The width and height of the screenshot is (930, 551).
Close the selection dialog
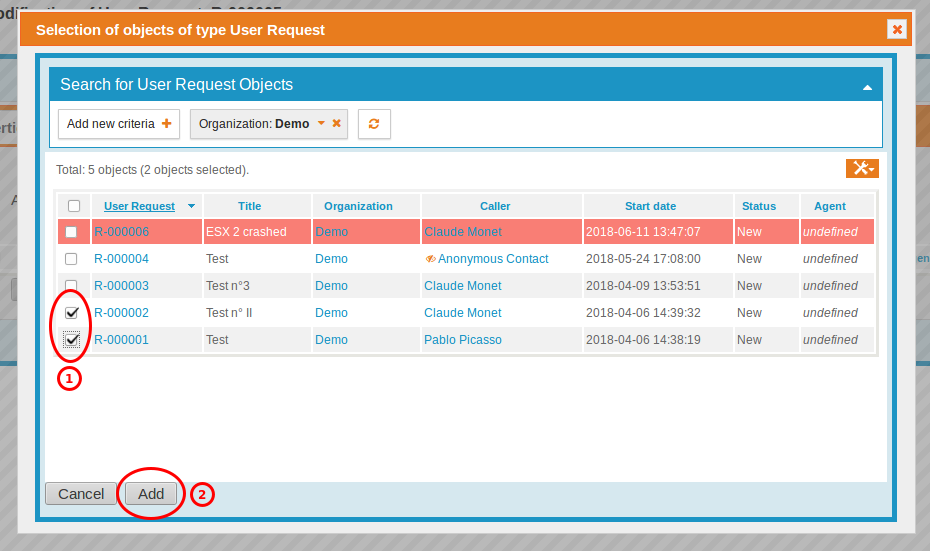tap(897, 29)
